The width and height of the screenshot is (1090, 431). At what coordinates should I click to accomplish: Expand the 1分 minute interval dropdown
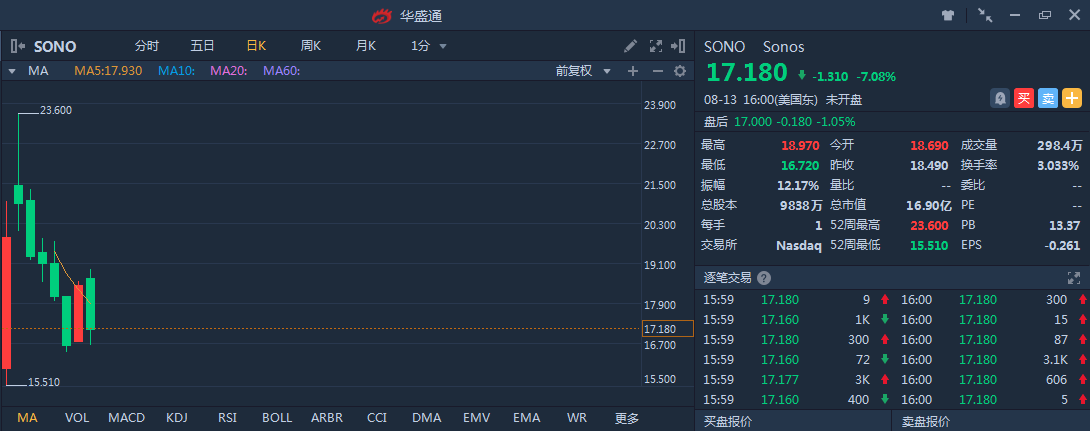(x=429, y=46)
